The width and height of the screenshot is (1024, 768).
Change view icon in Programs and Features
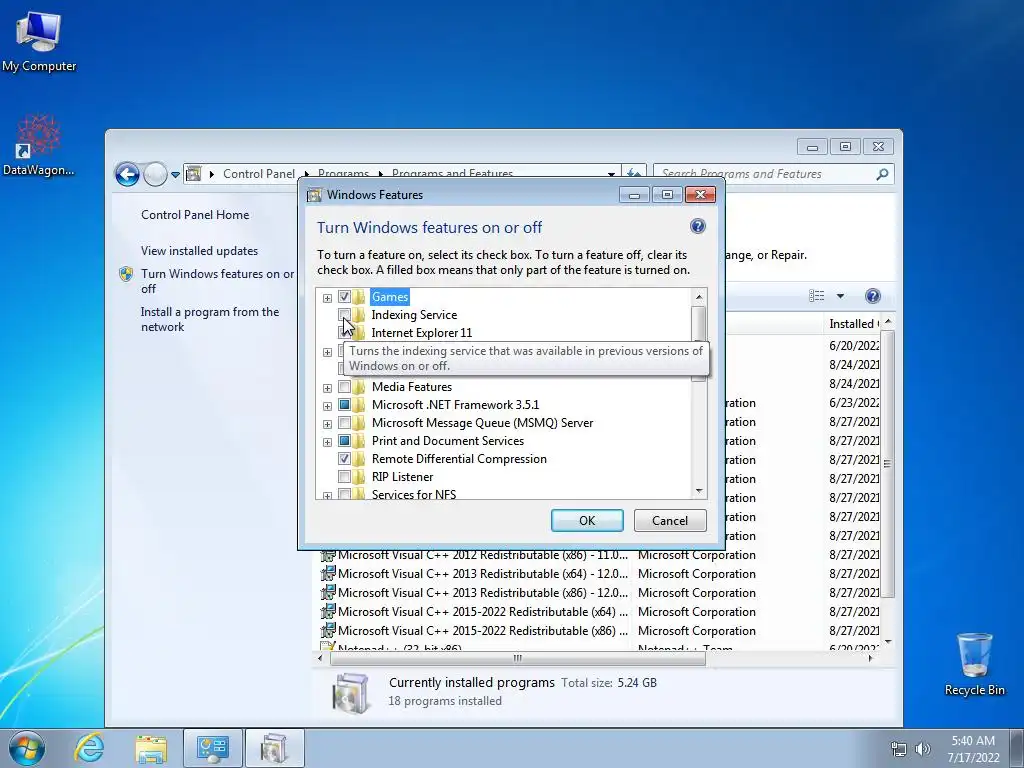[x=816, y=296]
